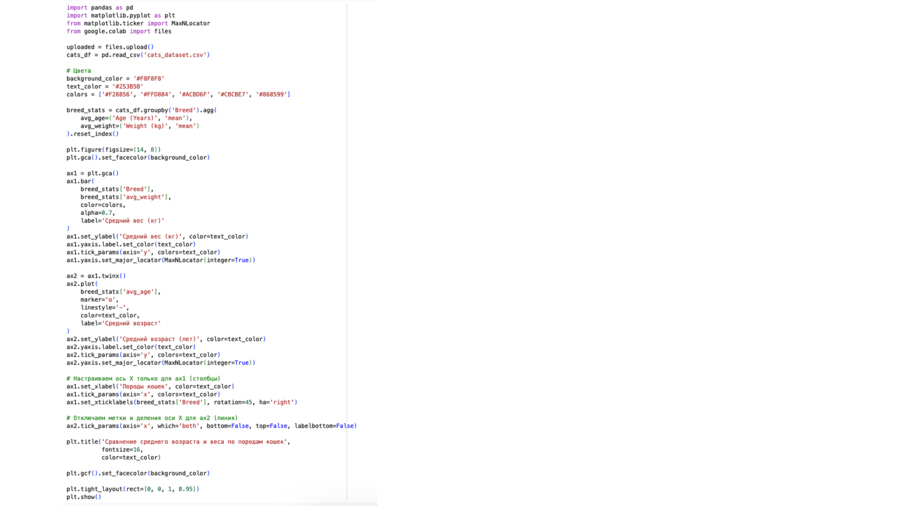The width and height of the screenshot is (900, 506).
Task: Click the linestyle='-' argument line
Action: point(104,308)
